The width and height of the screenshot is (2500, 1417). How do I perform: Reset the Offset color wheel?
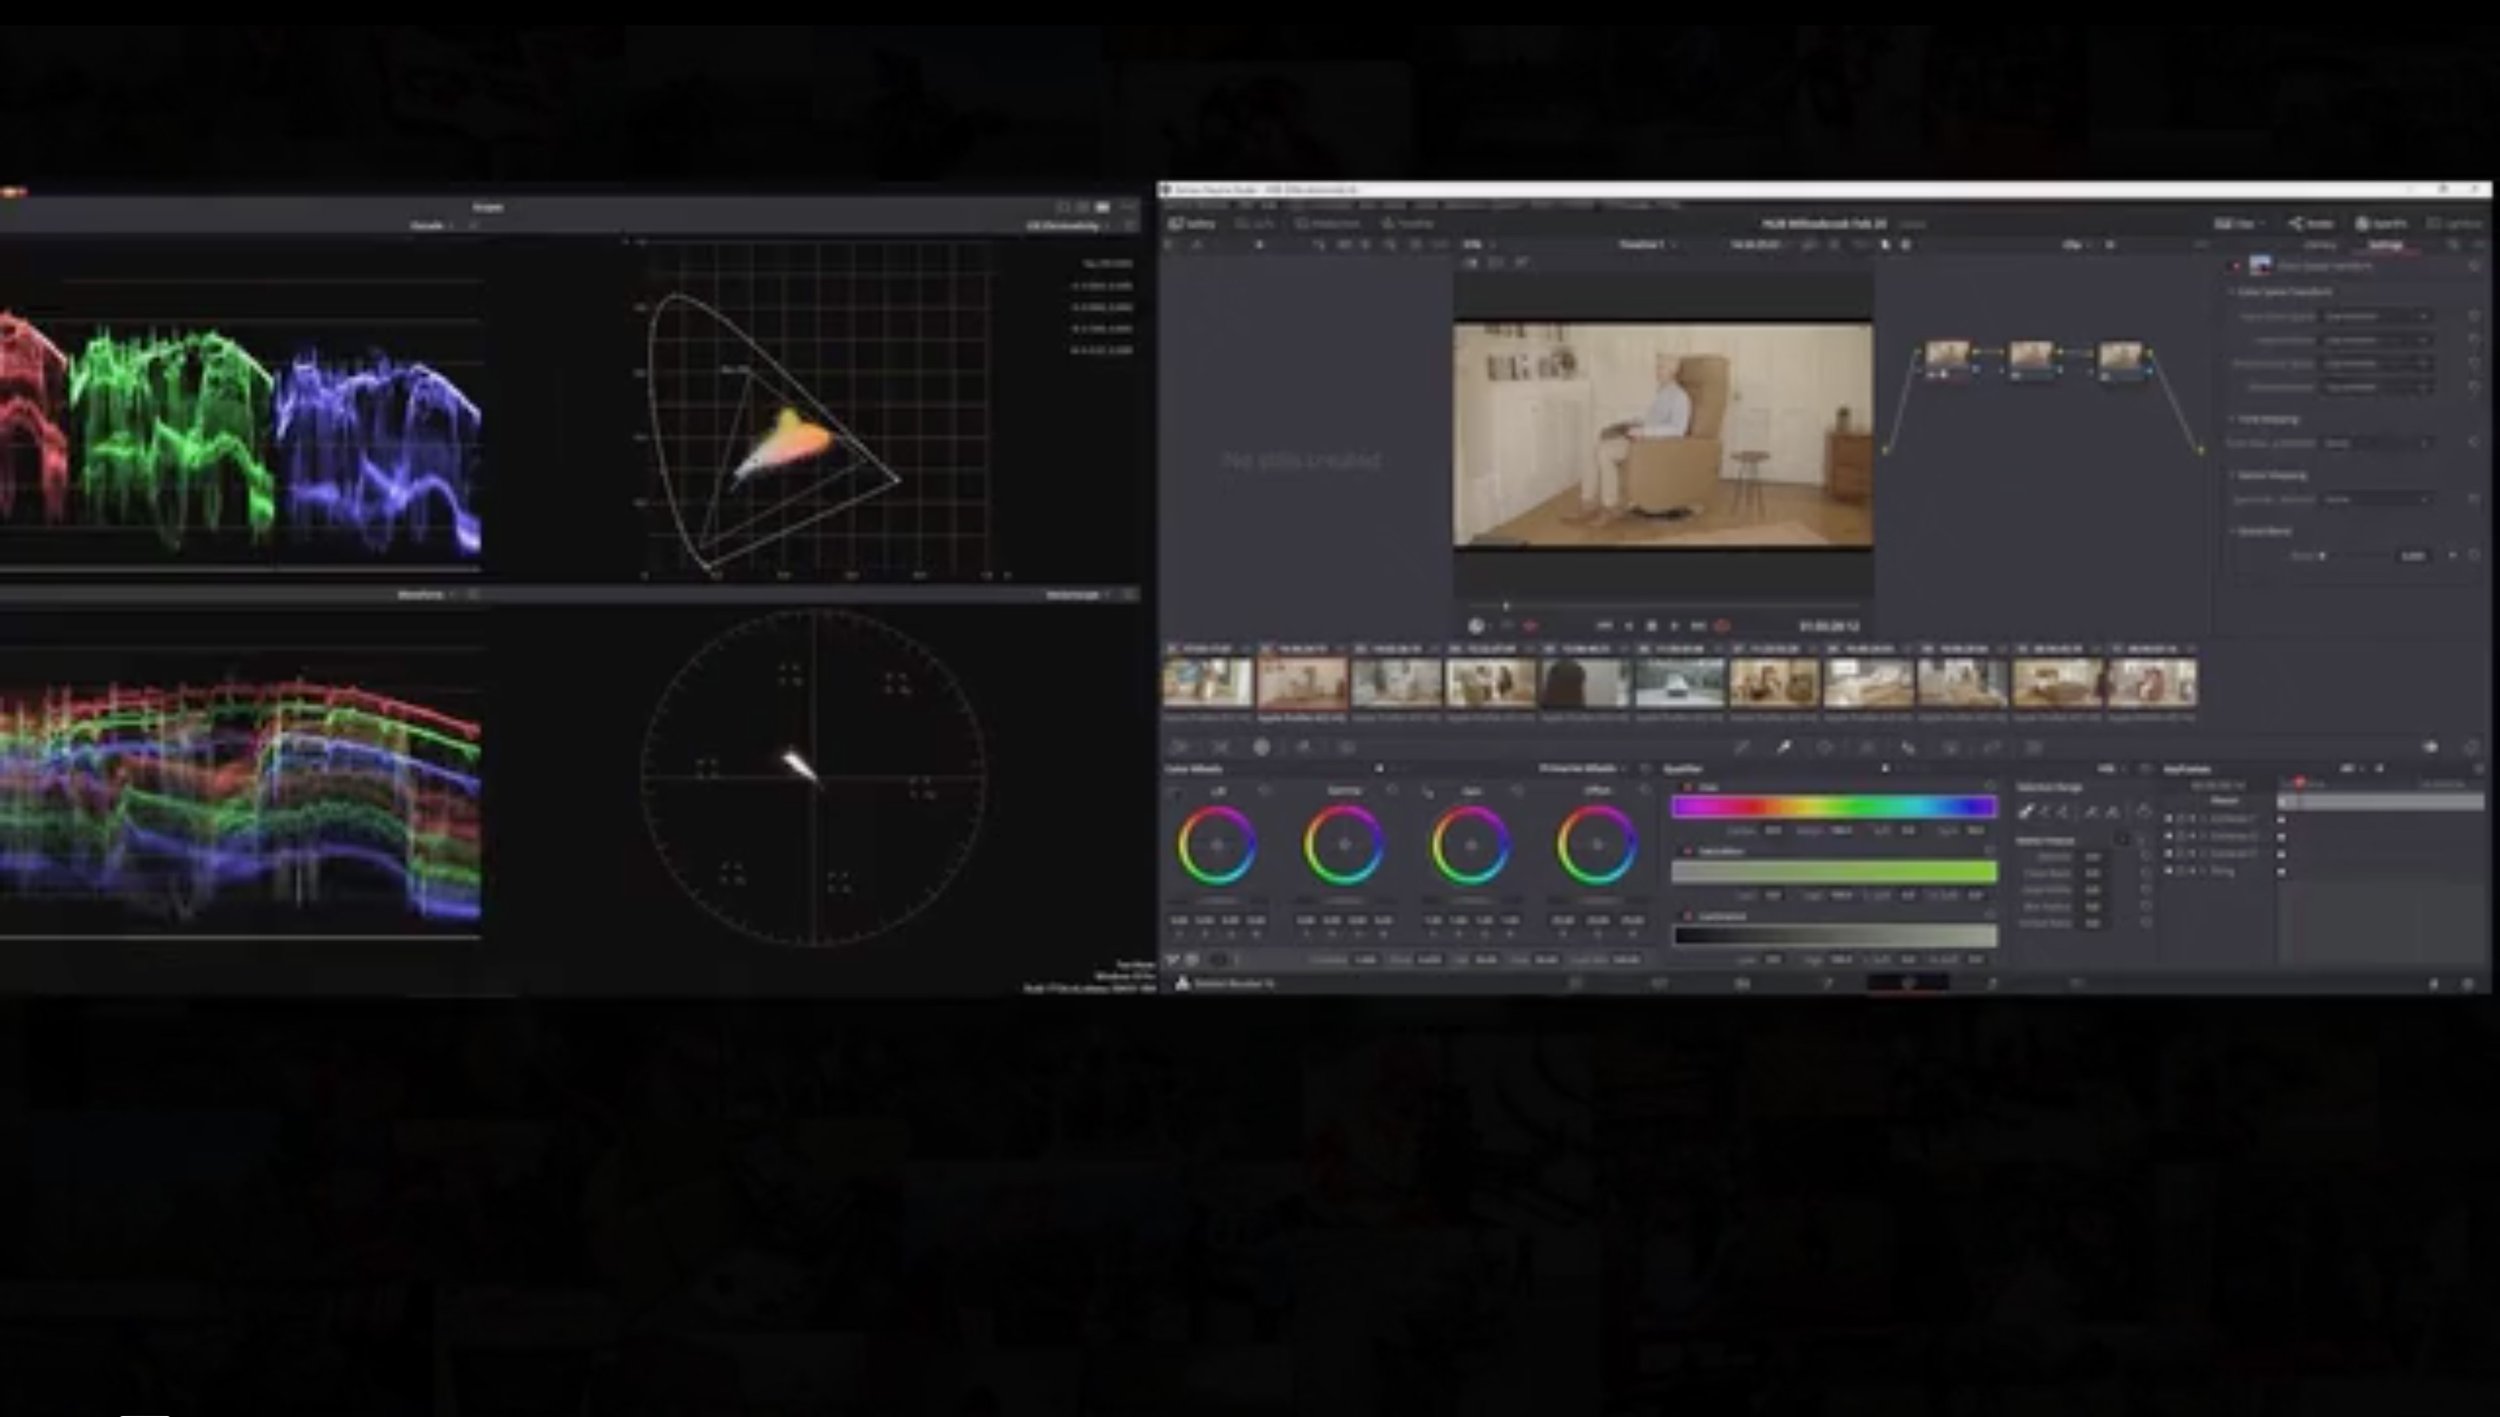coord(1644,791)
